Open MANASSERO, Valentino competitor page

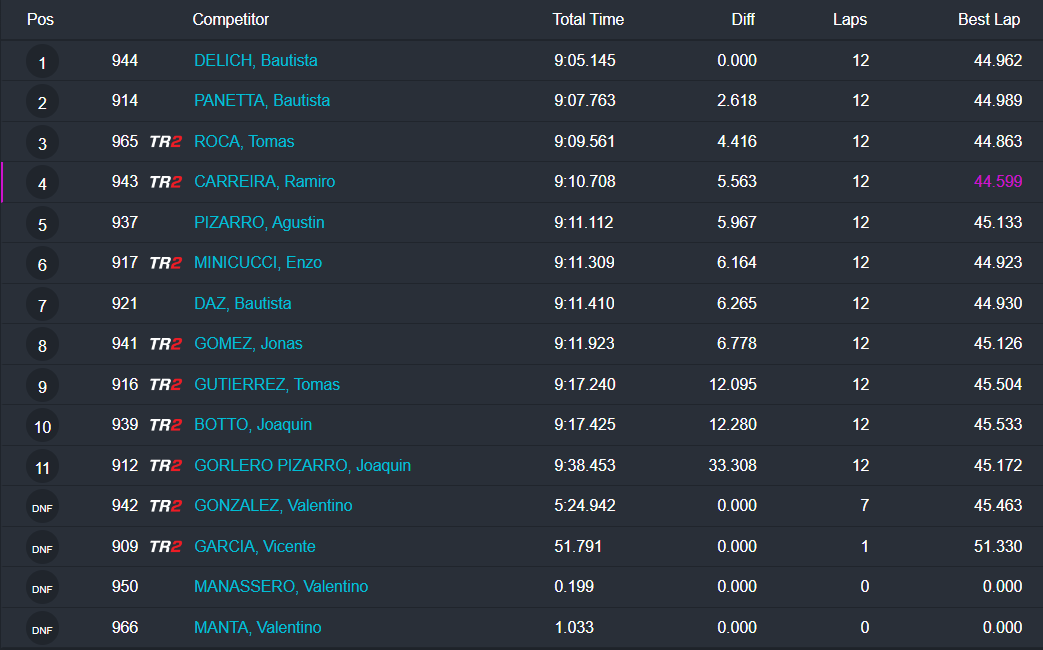(280, 586)
